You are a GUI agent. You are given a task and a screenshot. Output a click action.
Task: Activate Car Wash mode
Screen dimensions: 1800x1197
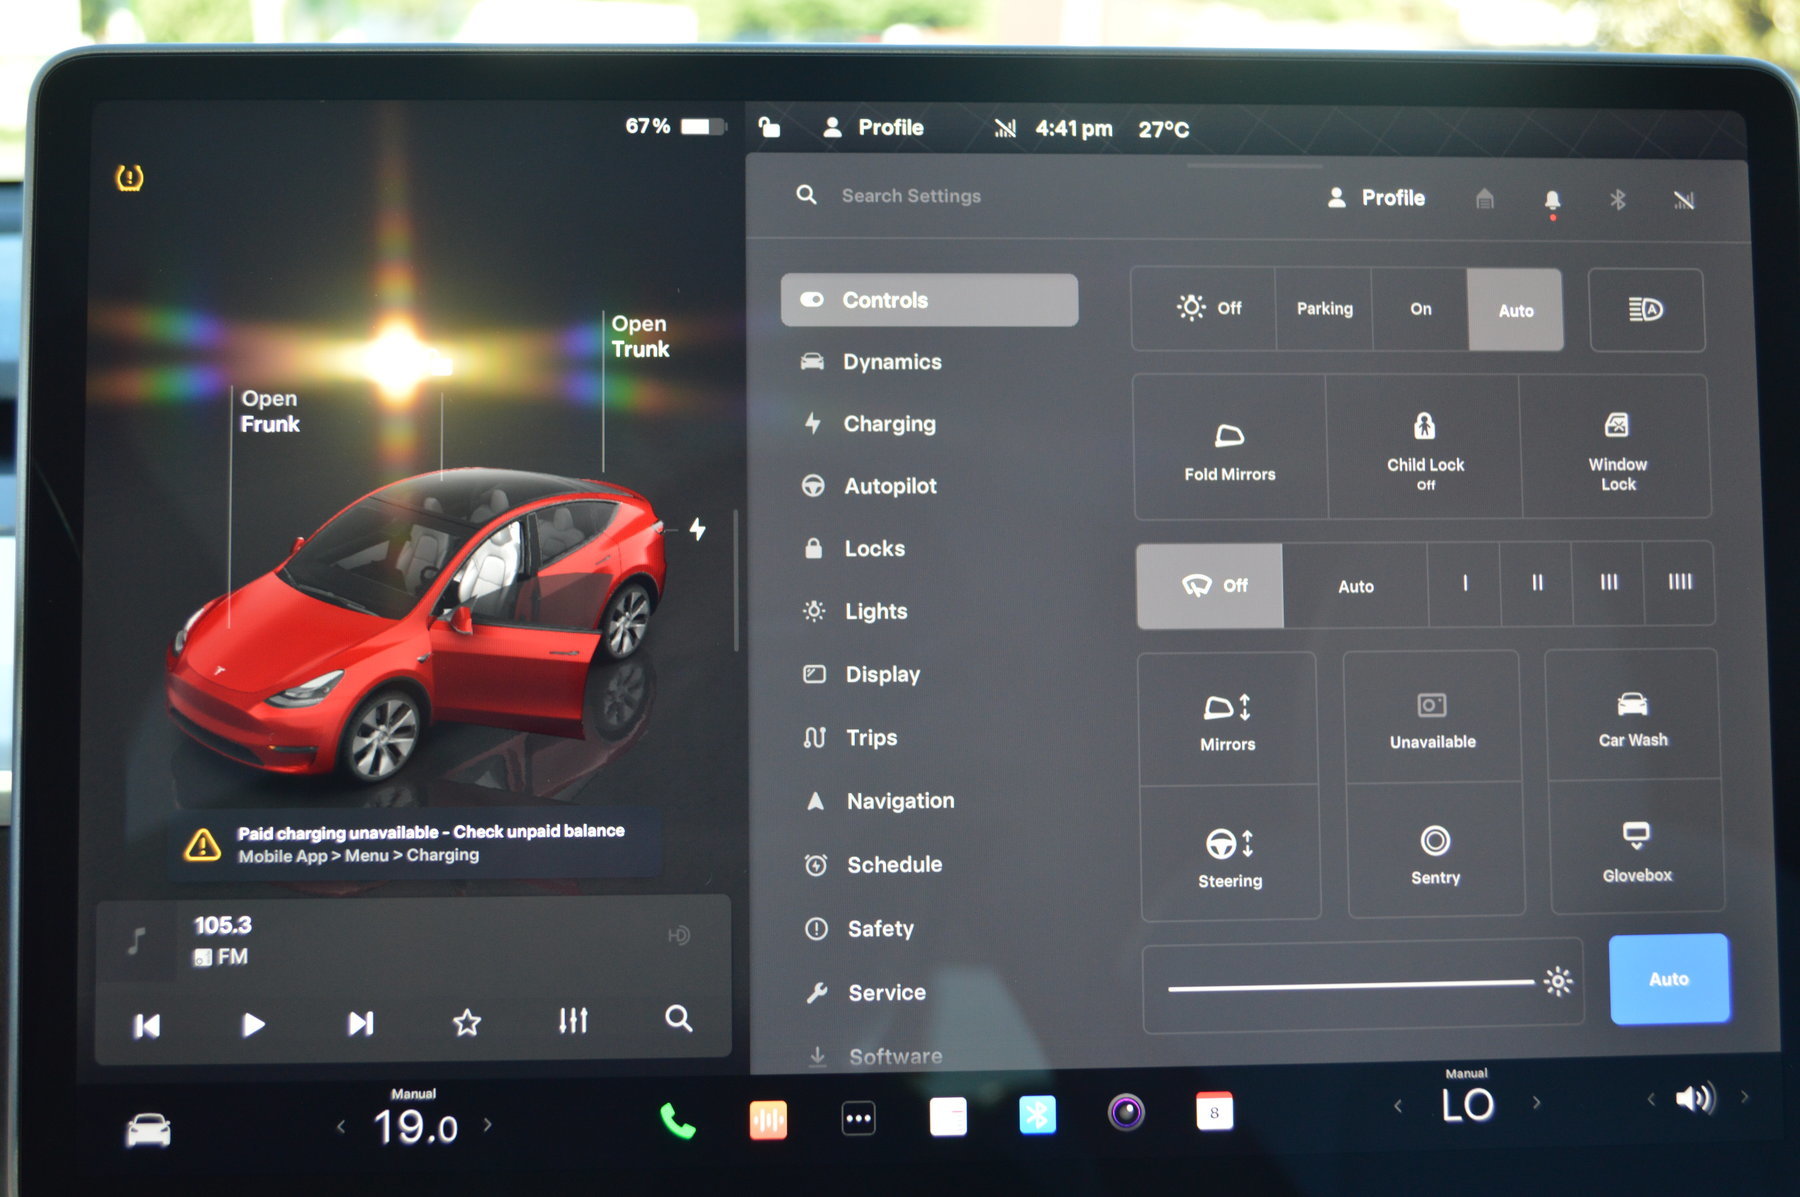1632,717
